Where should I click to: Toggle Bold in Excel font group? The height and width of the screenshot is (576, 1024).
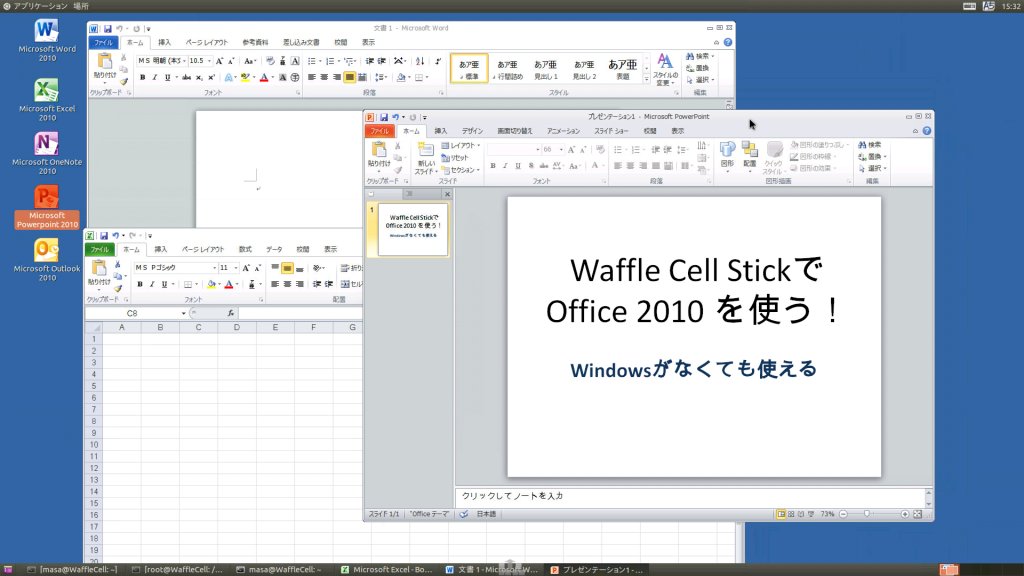(140, 285)
